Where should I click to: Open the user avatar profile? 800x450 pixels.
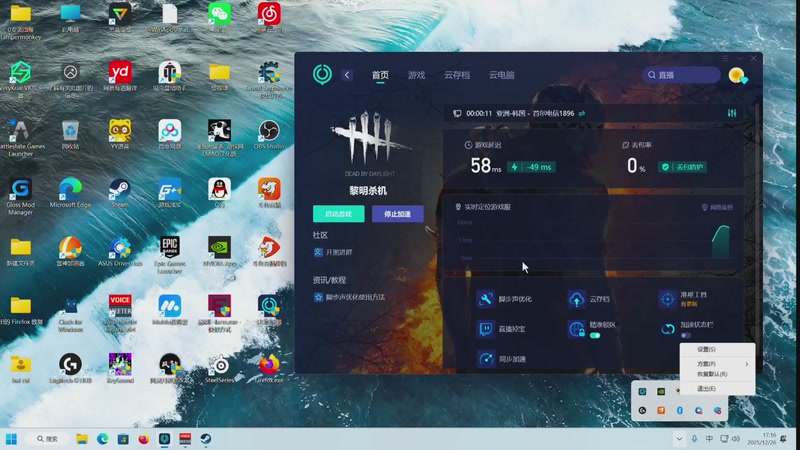pos(737,76)
